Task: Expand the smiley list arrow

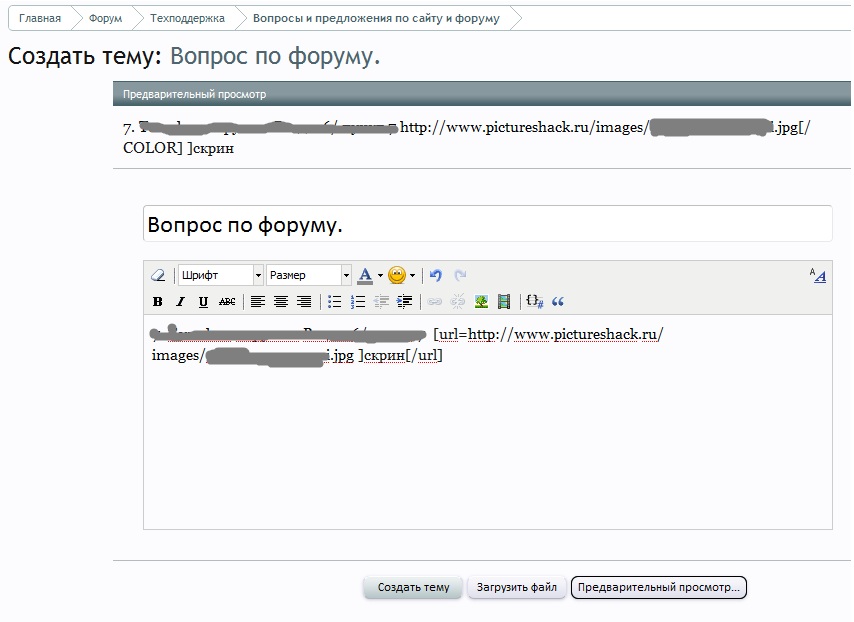Action: pos(412,275)
